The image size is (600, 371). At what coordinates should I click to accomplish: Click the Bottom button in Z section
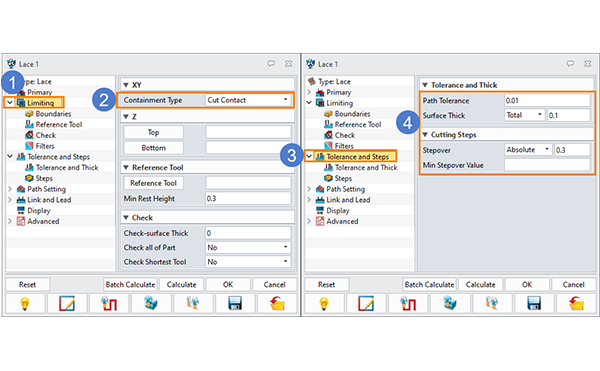pyautogui.click(x=153, y=148)
